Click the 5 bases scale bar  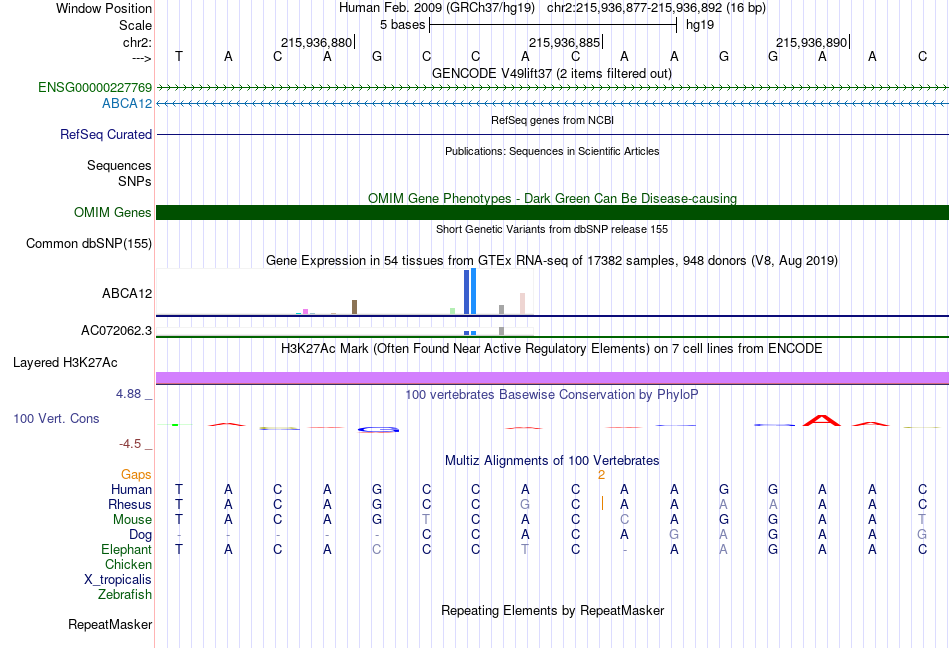coord(553,25)
